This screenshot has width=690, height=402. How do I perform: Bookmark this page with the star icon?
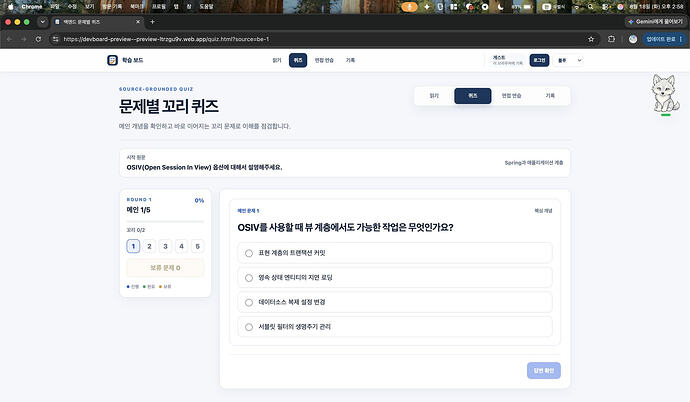pos(591,39)
